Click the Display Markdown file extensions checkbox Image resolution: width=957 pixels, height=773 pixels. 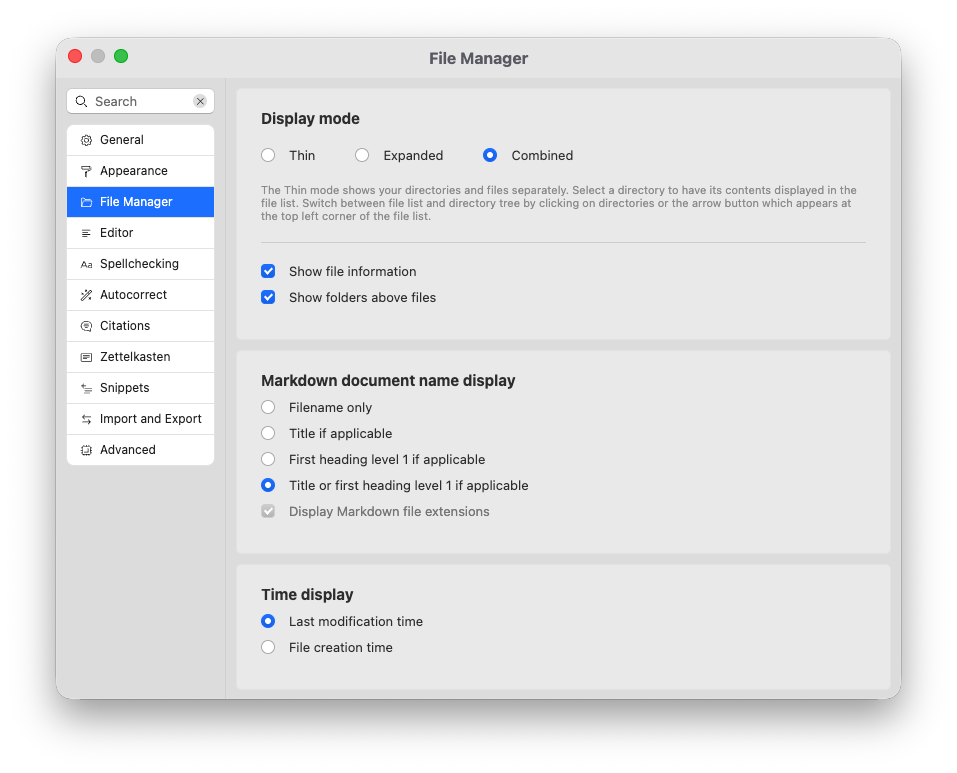268,511
